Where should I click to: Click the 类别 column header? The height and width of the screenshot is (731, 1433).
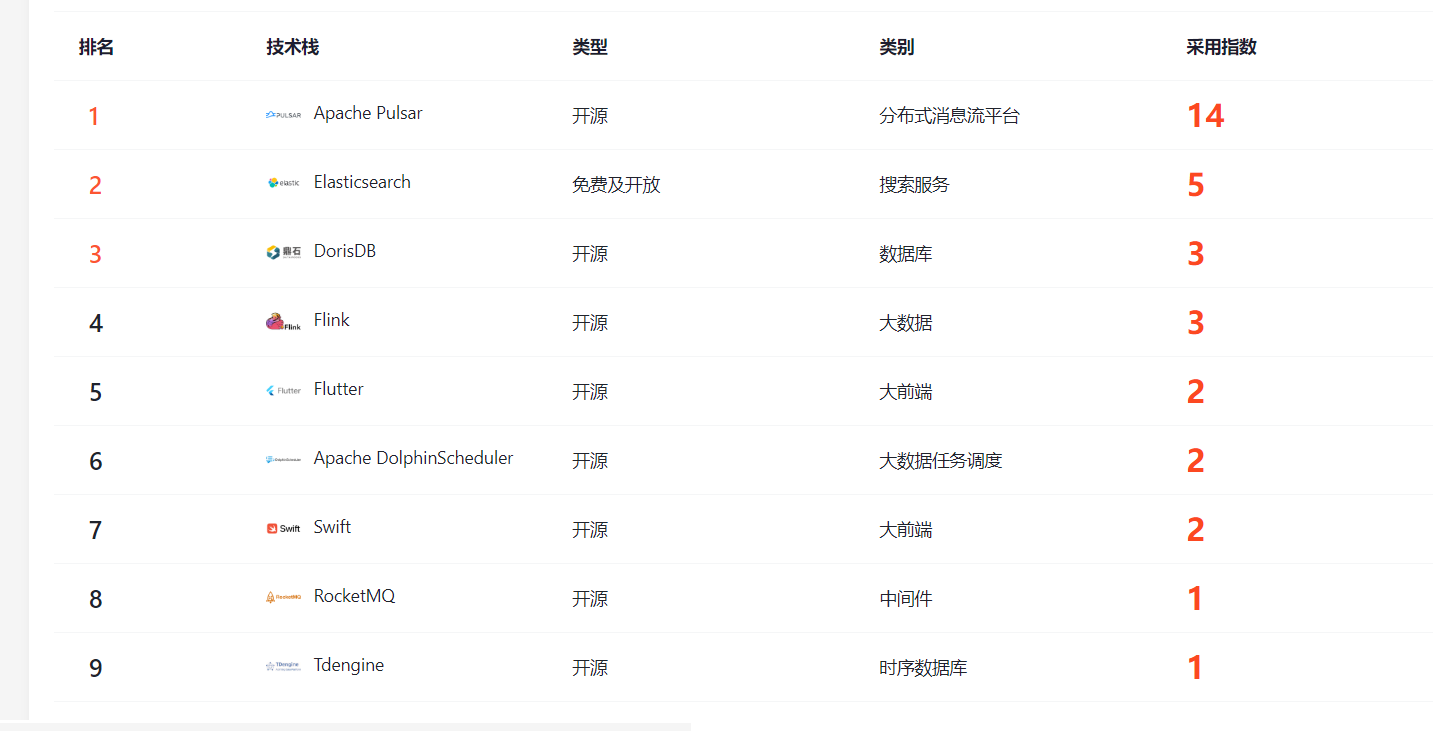coord(897,47)
